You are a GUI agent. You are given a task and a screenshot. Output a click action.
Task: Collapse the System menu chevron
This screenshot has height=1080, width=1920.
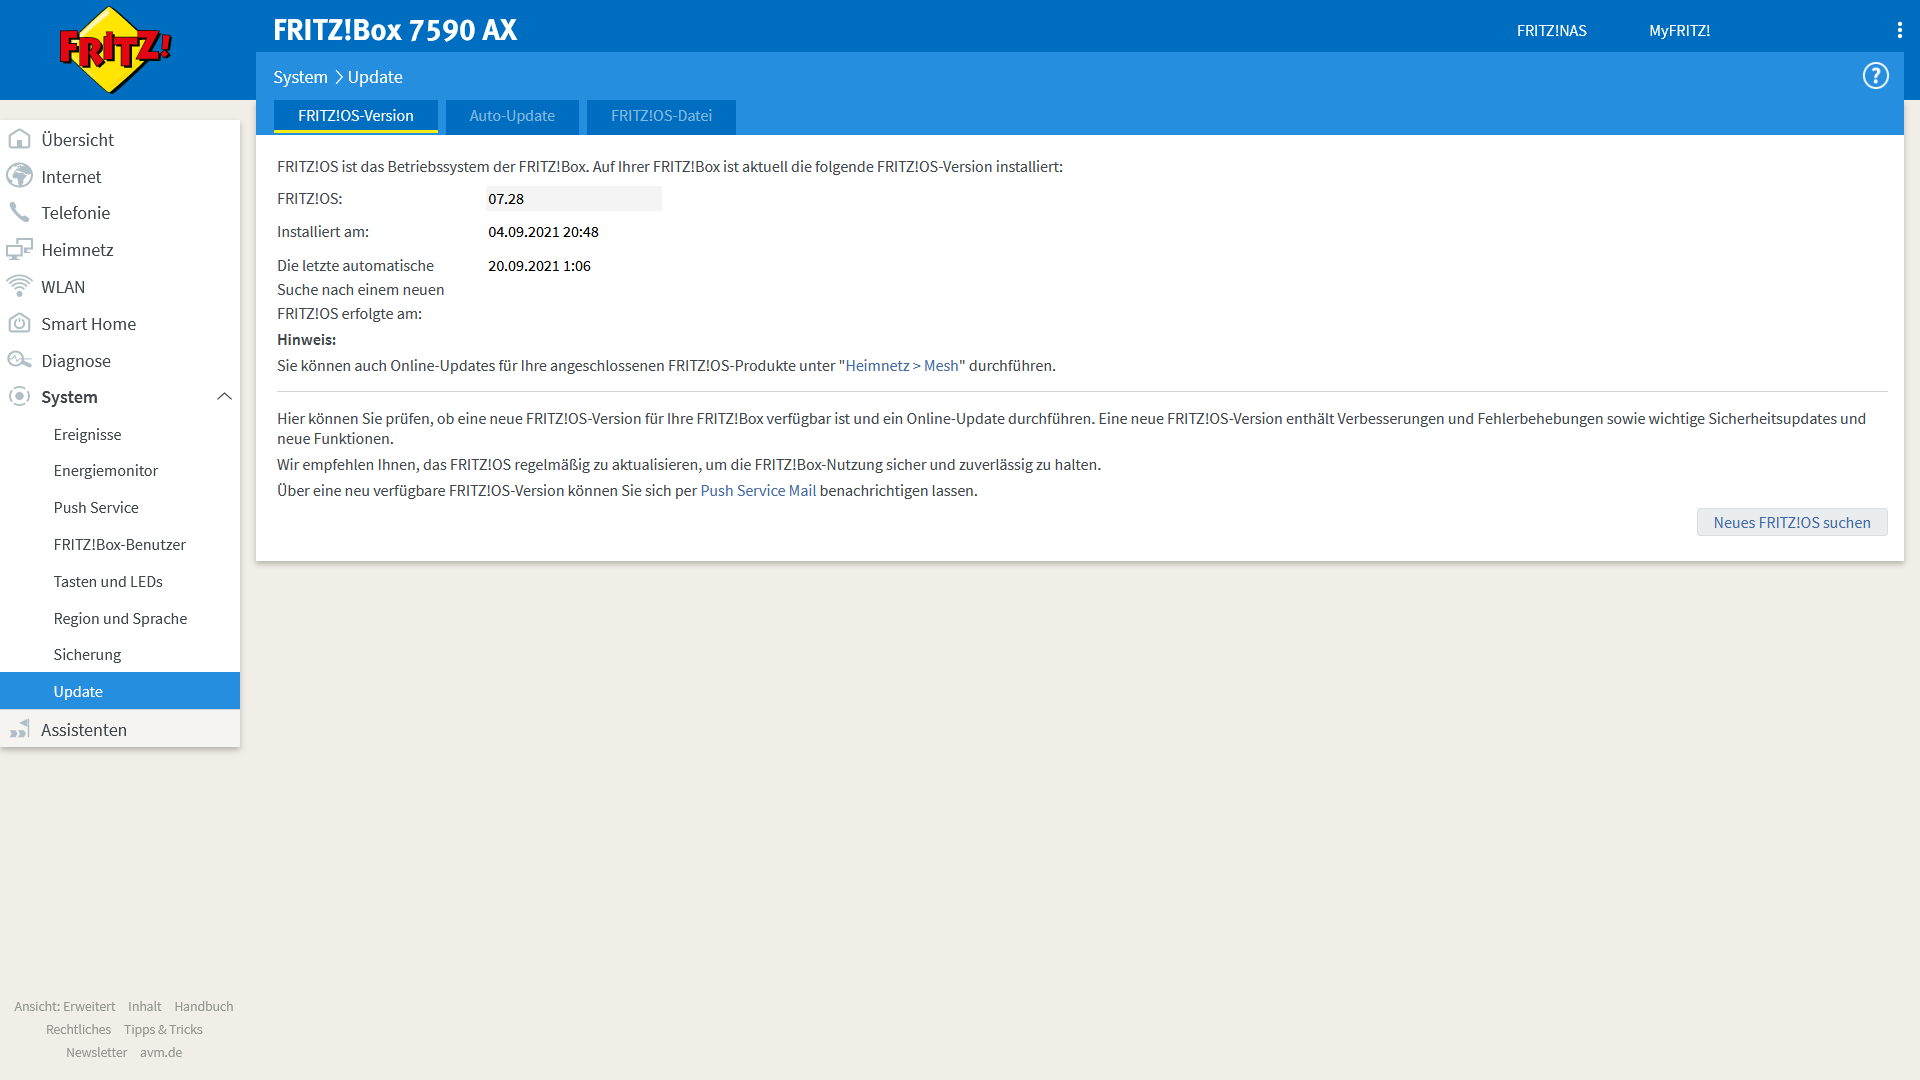[224, 397]
